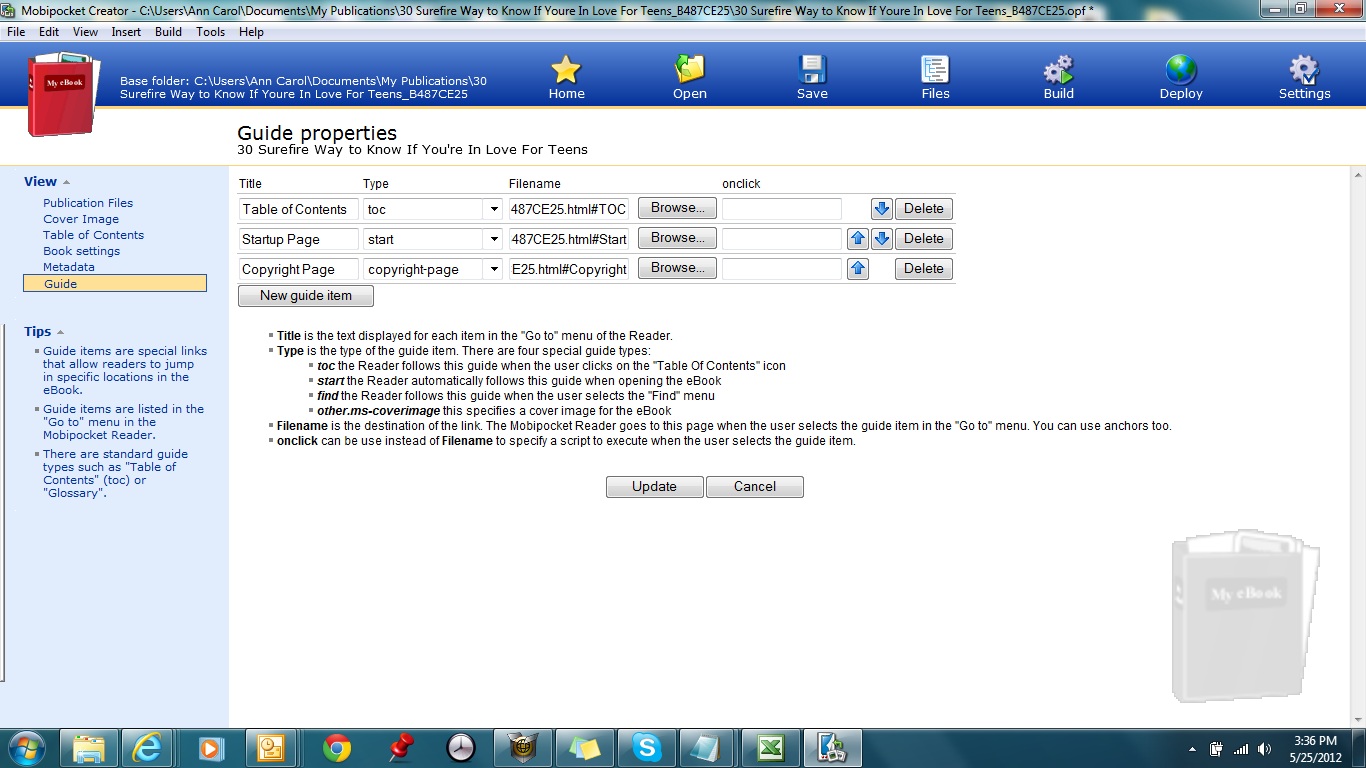The height and width of the screenshot is (768, 1366).
Task: Launch Internet Explorer from the taskbar
Action: point(146,748)
